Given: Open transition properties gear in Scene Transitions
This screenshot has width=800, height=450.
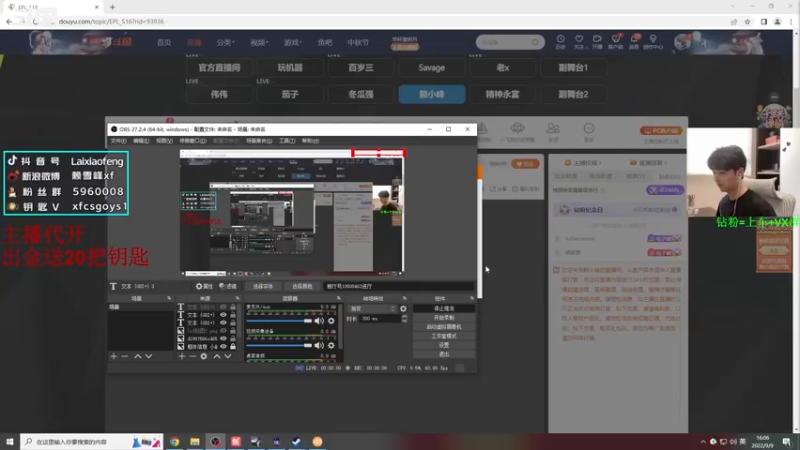Looking at the screenshot, I should point(403,309).
